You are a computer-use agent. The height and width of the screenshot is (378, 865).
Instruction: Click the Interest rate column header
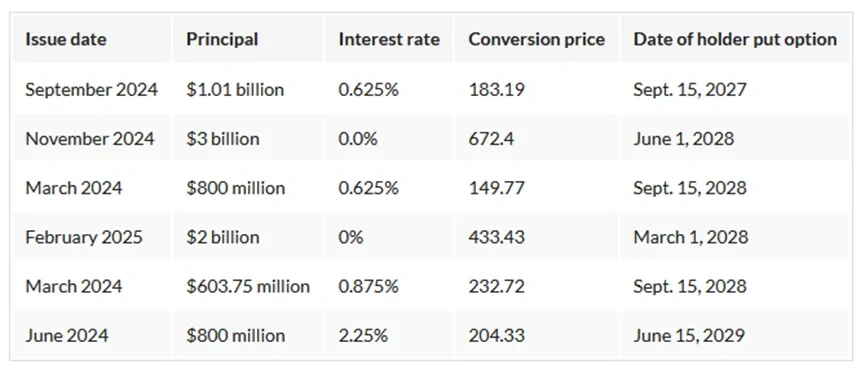pyautogui.click(x=389, y=39)
